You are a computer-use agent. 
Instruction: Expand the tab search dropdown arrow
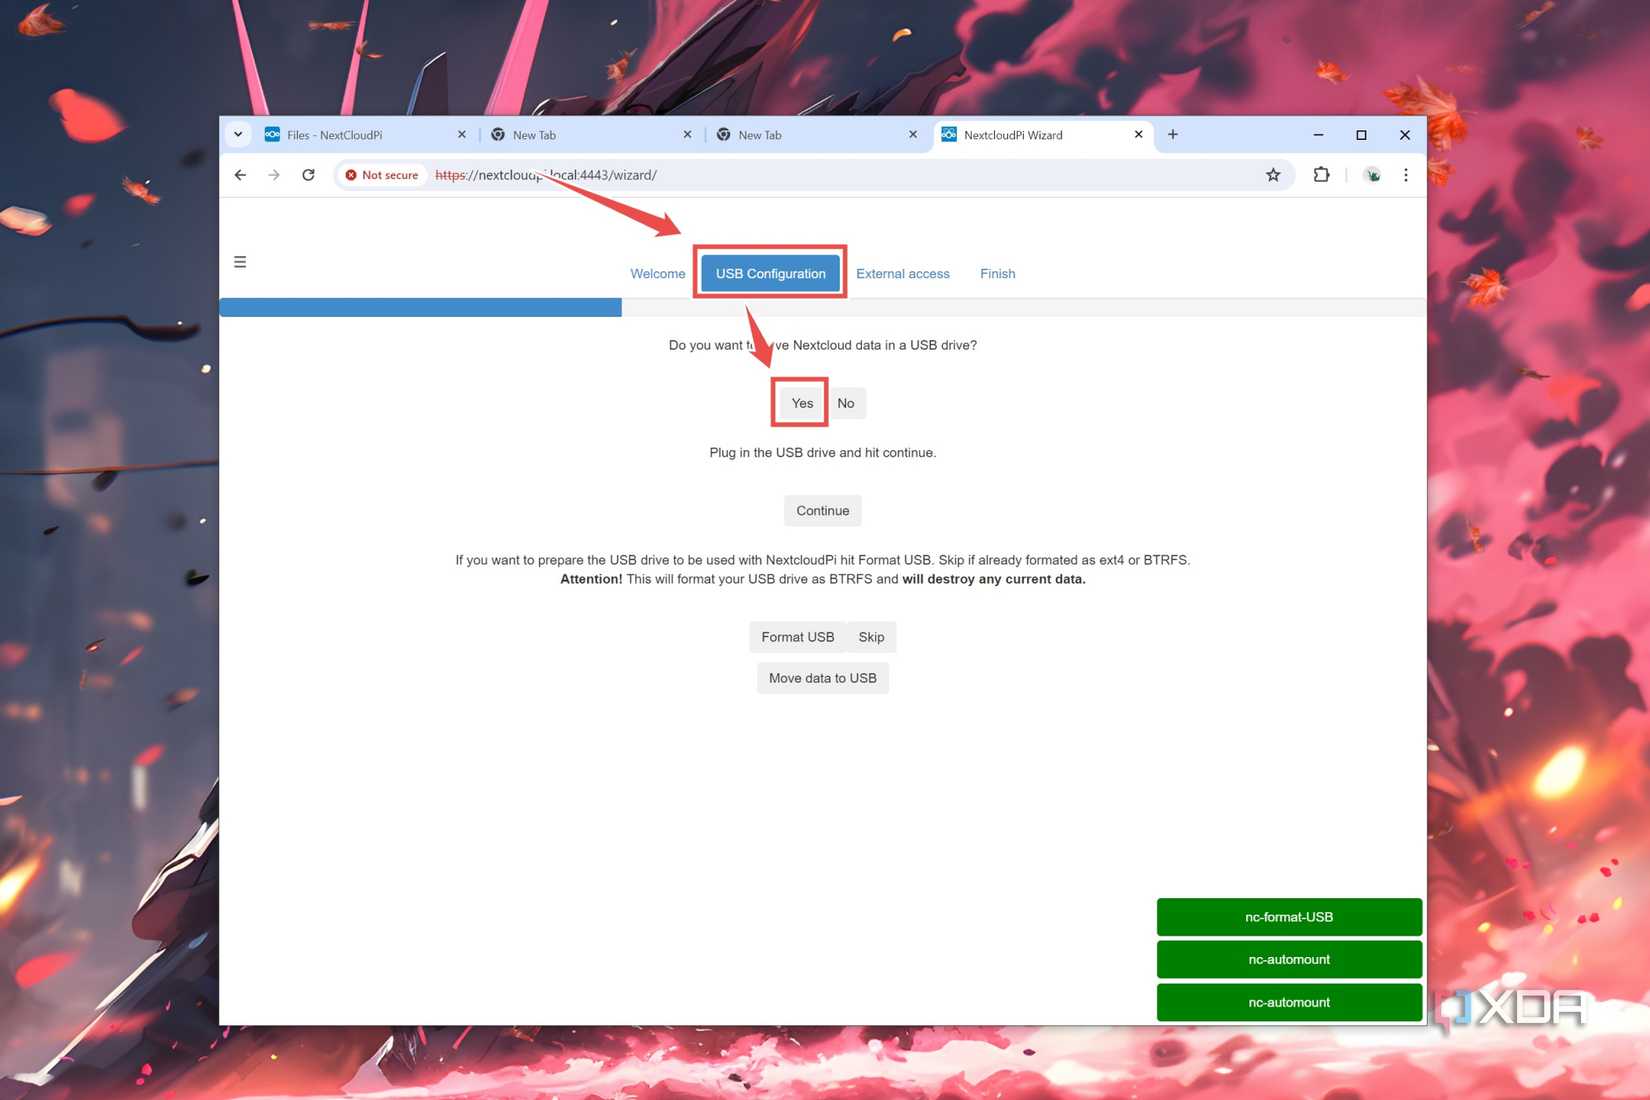pos(238,135)
